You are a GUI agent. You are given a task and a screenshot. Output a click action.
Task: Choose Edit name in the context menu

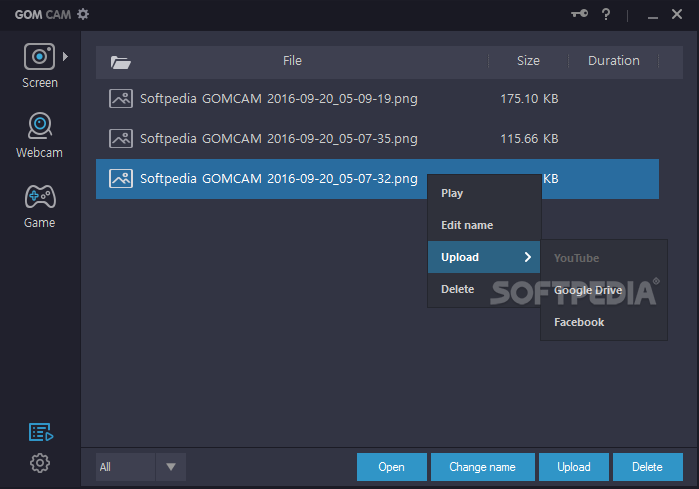coord(484,225)
